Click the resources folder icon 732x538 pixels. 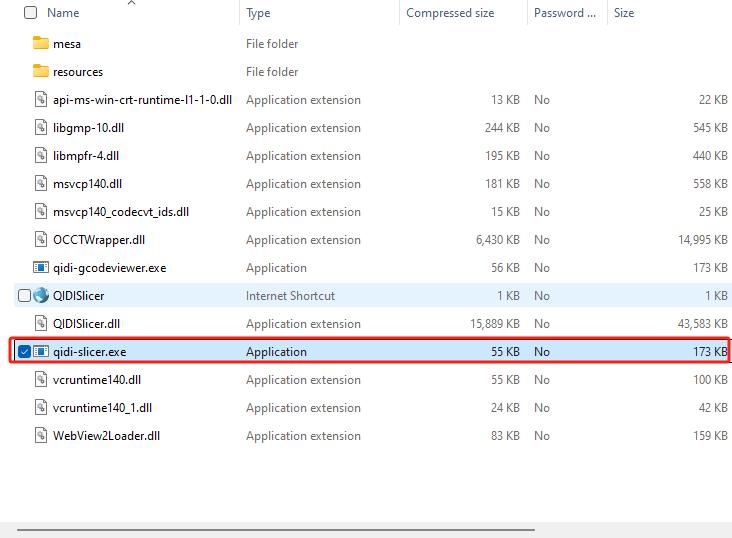coord(41,72)
